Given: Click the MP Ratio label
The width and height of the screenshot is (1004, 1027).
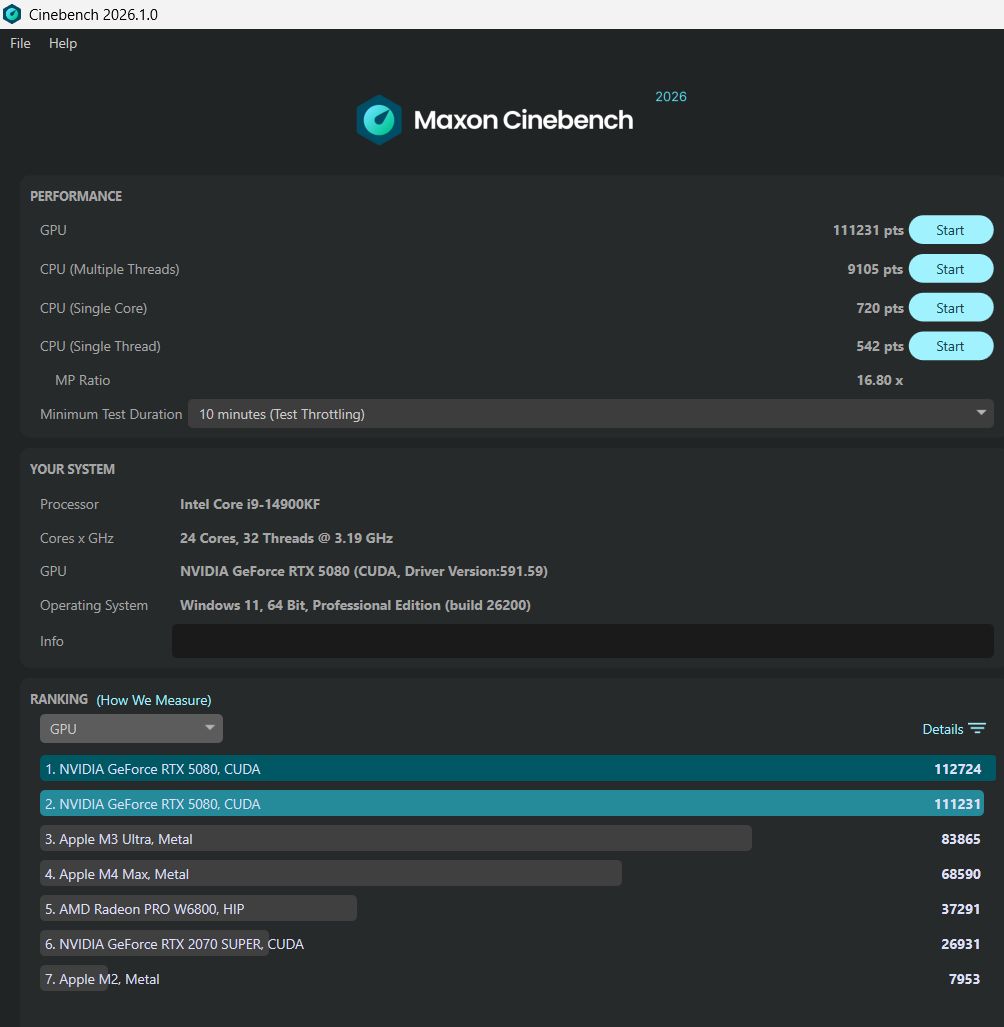Looking at the screenshot, I should point(83,380).
